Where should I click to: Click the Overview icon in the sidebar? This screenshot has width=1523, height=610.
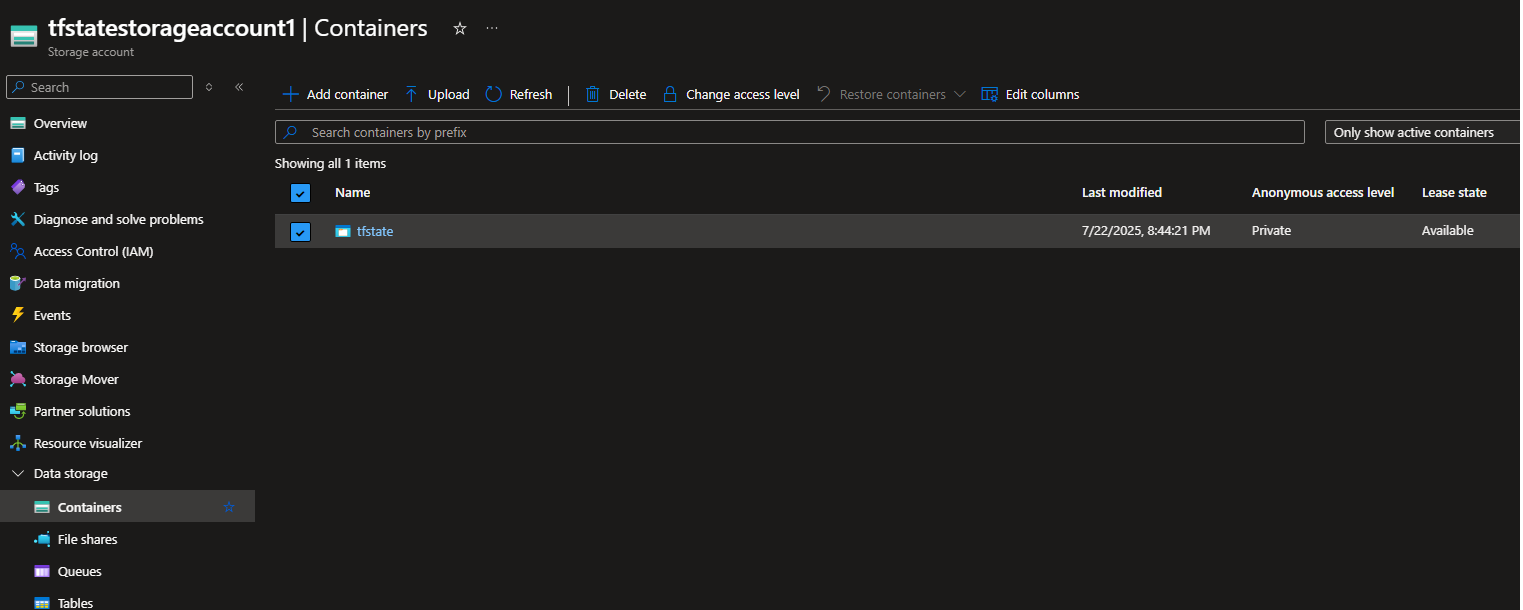17,124
